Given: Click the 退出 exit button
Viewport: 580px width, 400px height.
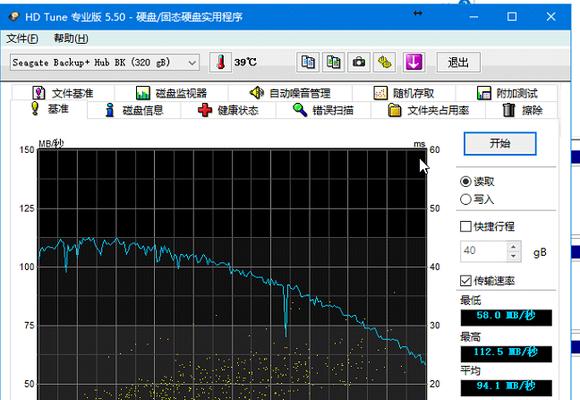Looking at the screenshot, I should click(459, 62).
